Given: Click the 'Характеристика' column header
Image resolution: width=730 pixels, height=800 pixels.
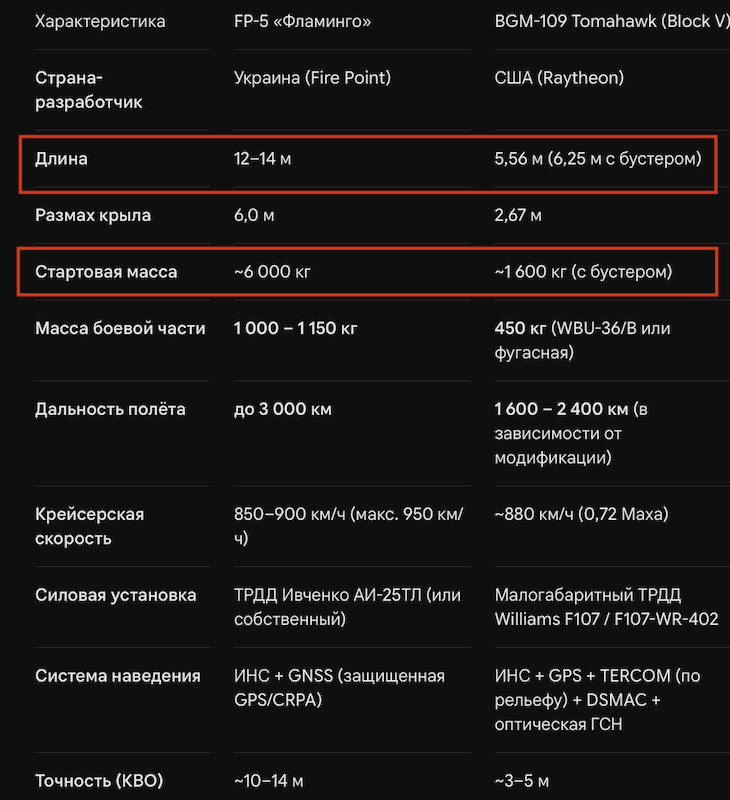Looking at the screenshot, I should pyautogui.click(x=100, y=21).
